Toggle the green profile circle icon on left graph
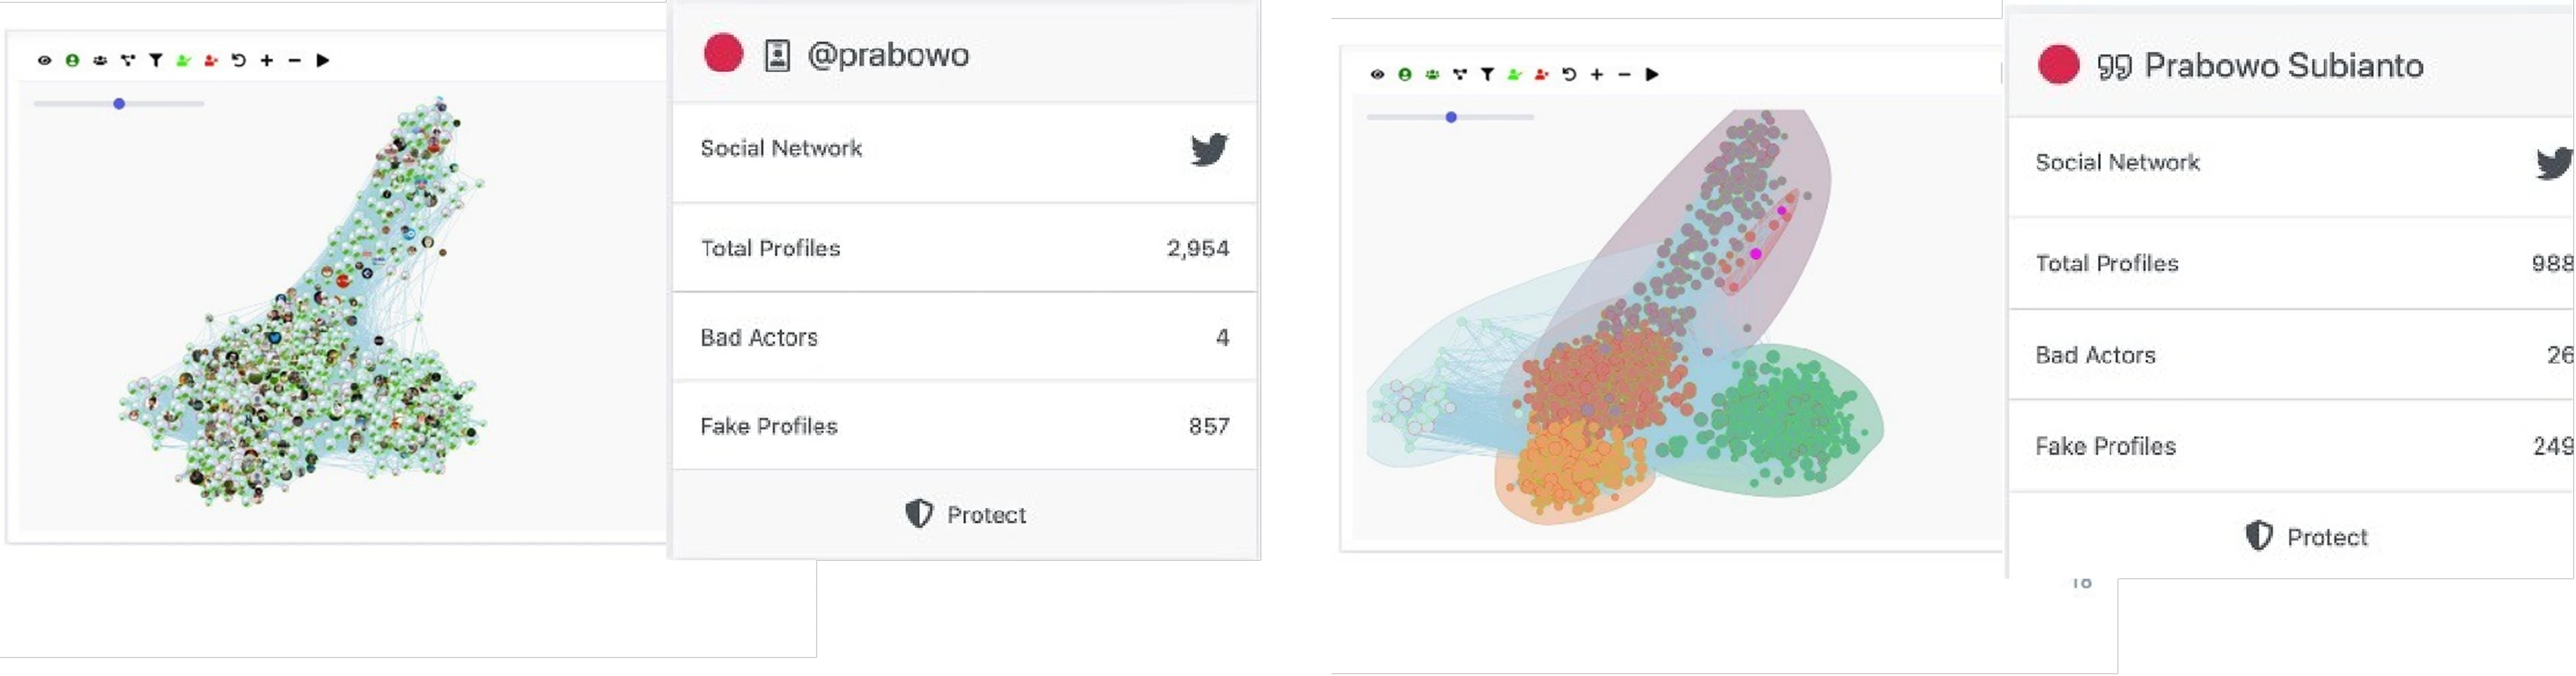Screen dimensions: 2576x676 point(72,60)
